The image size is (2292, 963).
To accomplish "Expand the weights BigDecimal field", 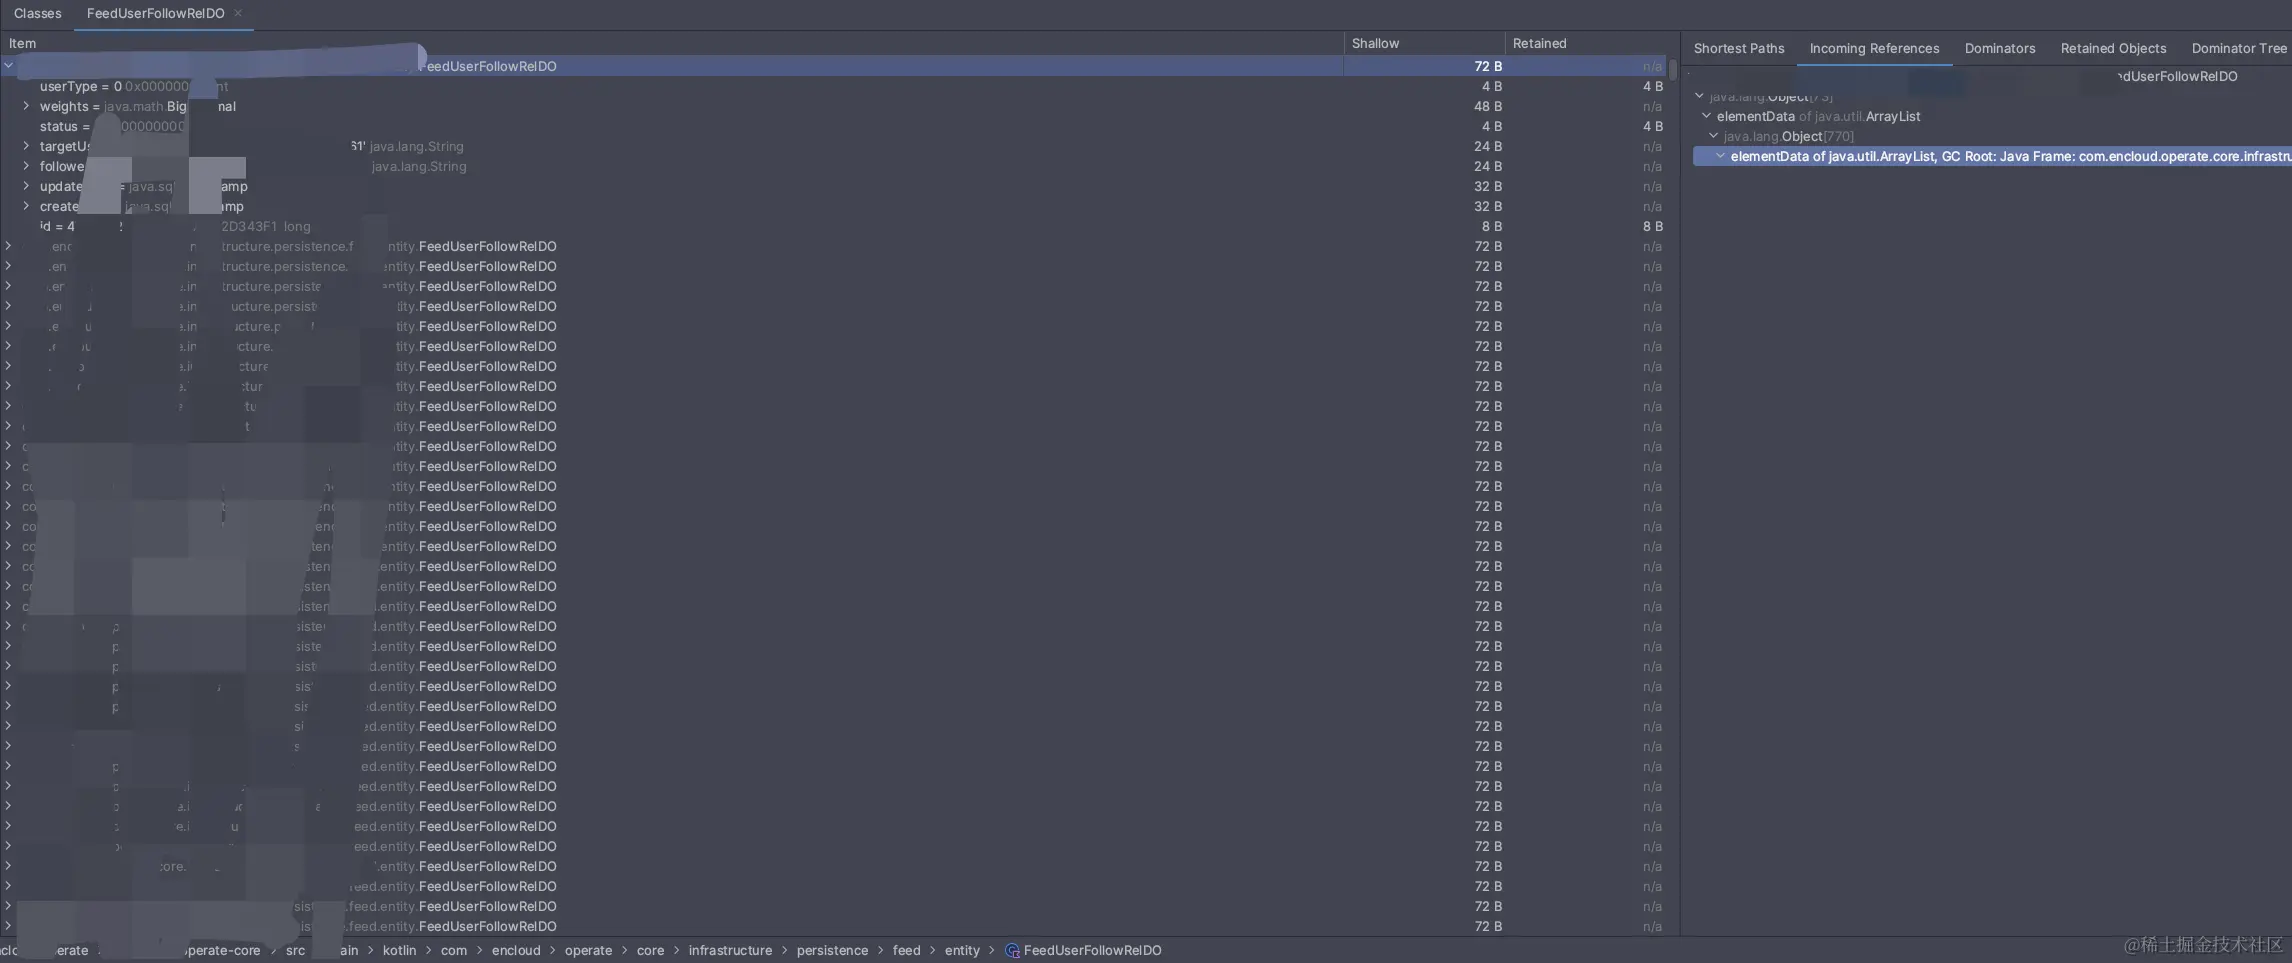I will coord(26,106).
